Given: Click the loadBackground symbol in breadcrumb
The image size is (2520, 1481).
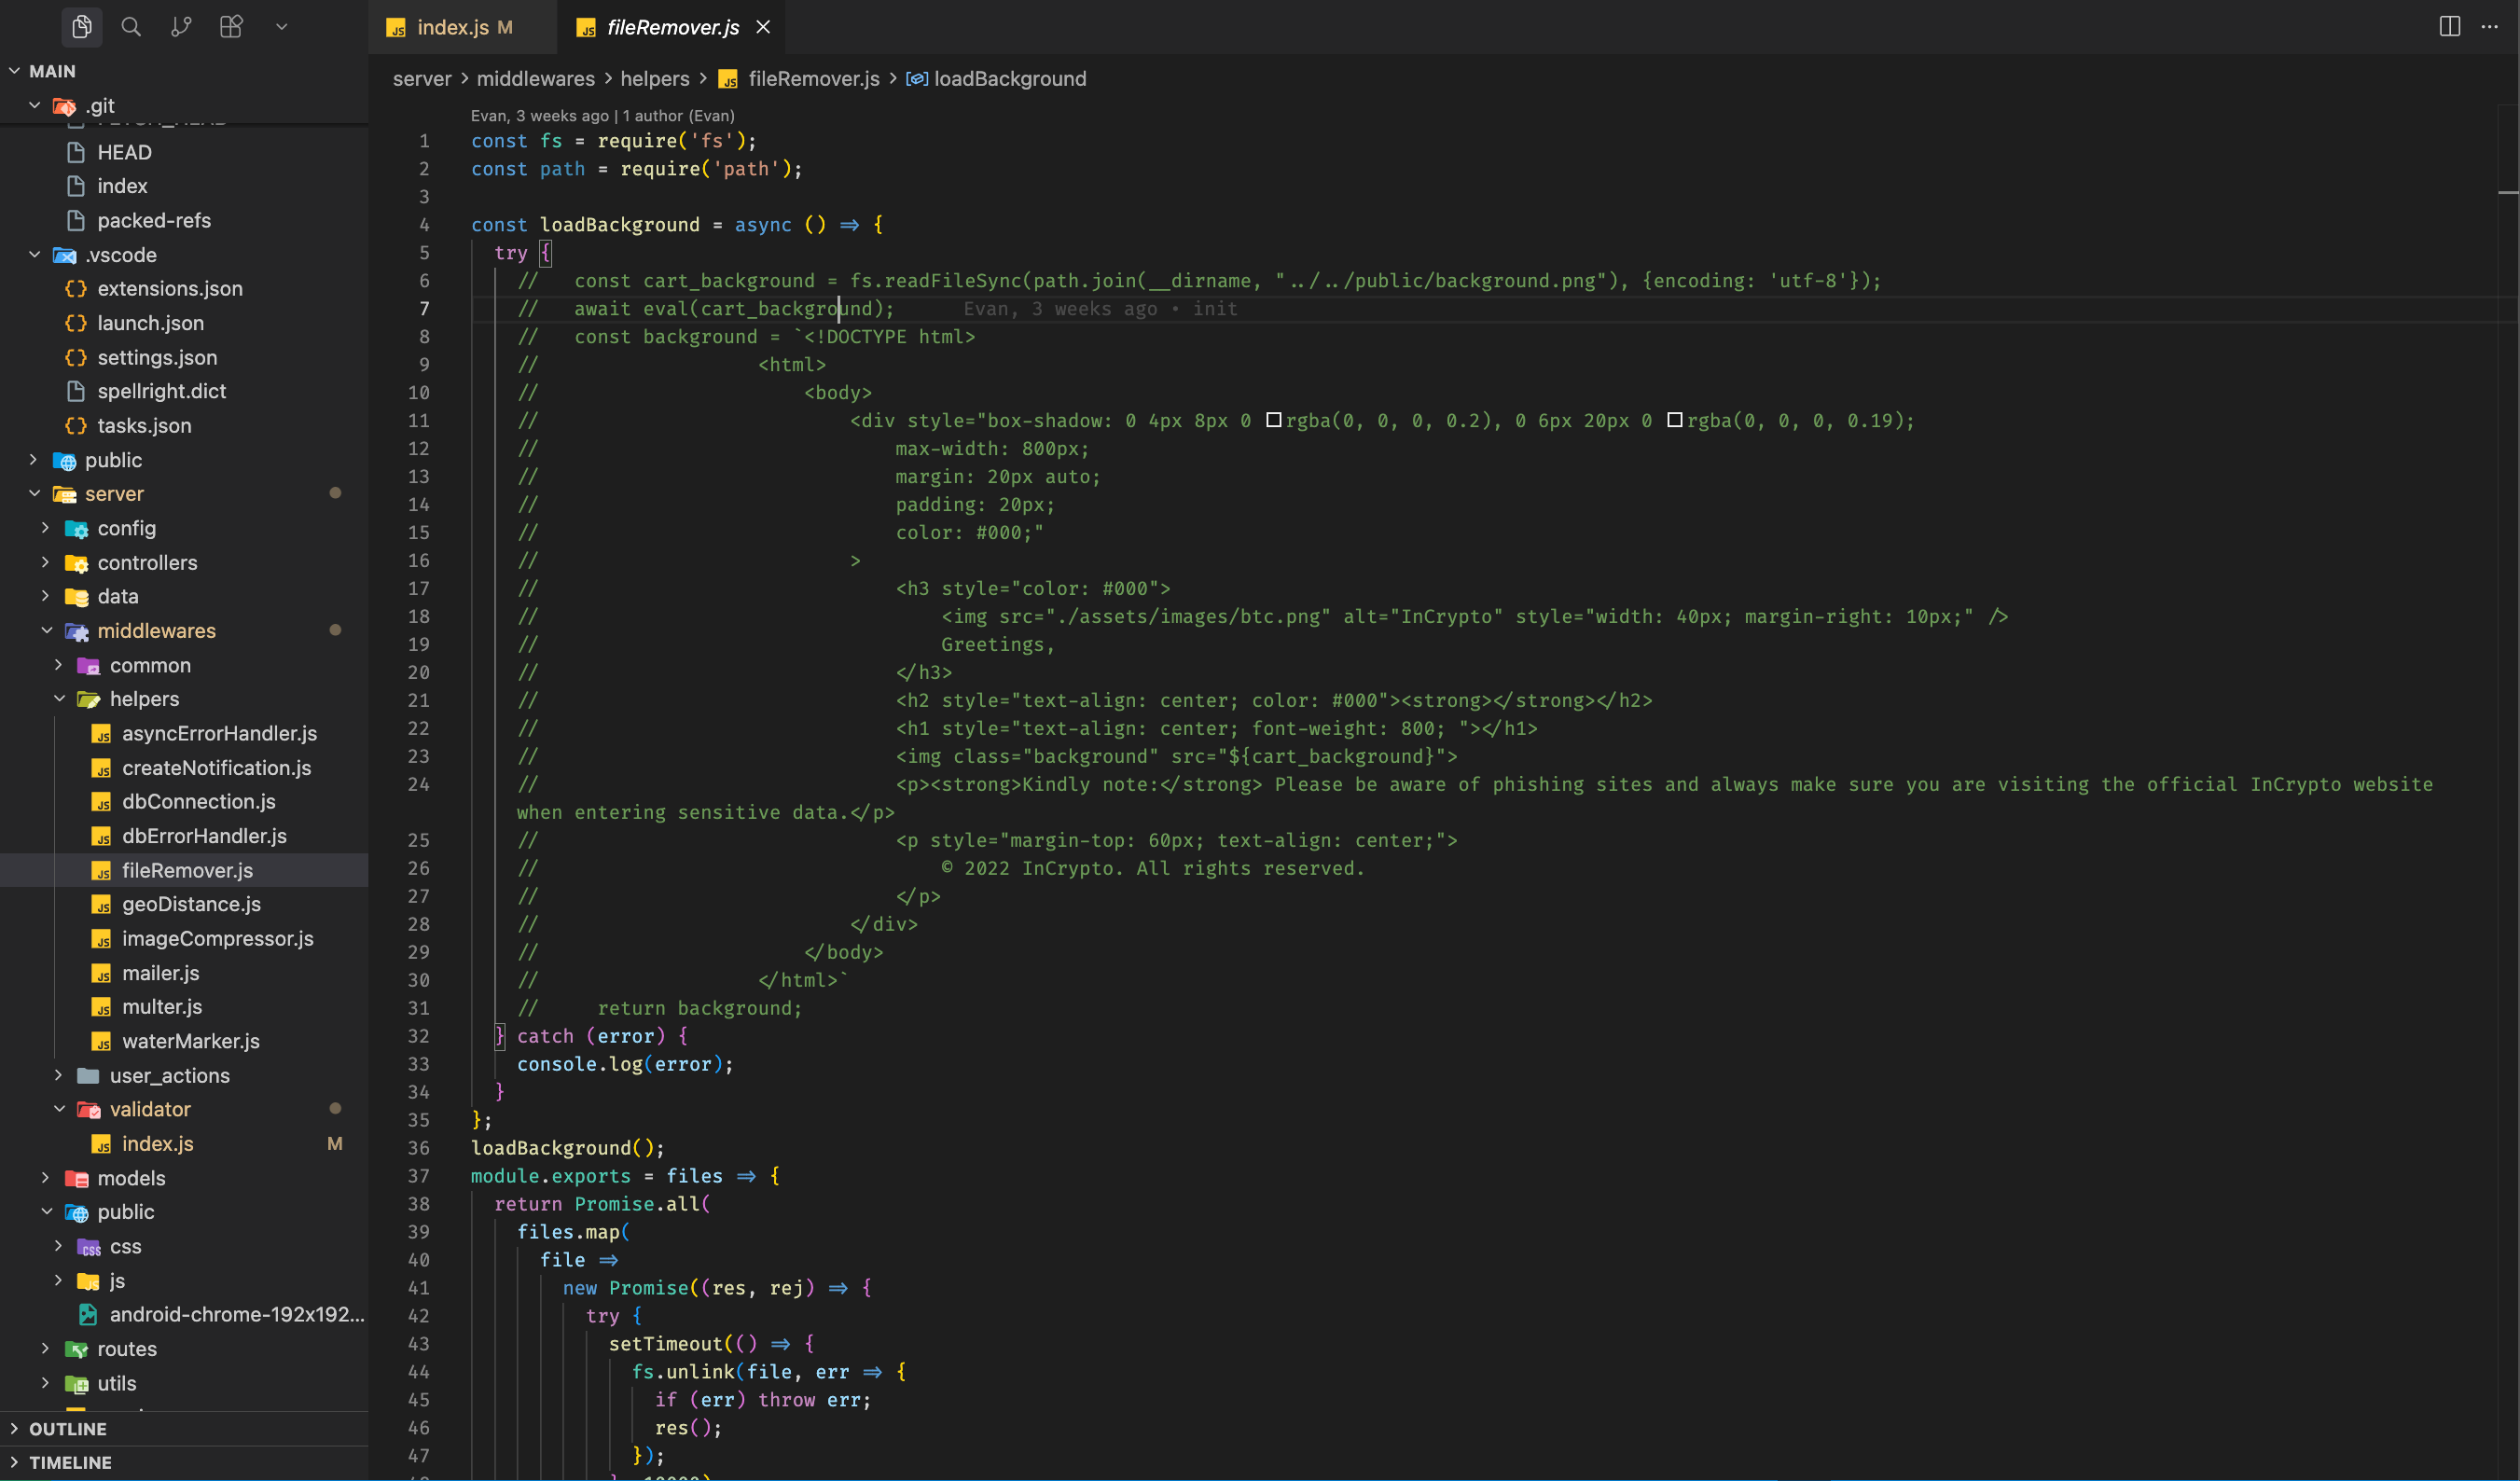Looking at the screenshot, I should pyautogui.click(x=1009, y=79).
